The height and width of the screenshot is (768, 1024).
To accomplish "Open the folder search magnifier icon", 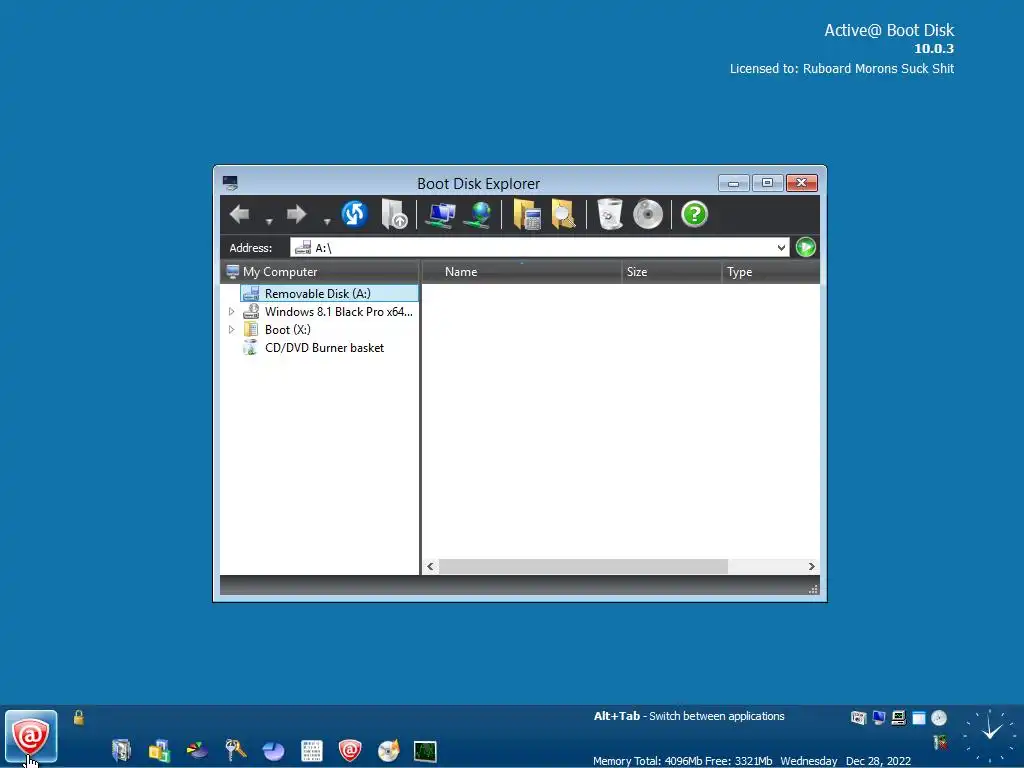I will point(564,214).
